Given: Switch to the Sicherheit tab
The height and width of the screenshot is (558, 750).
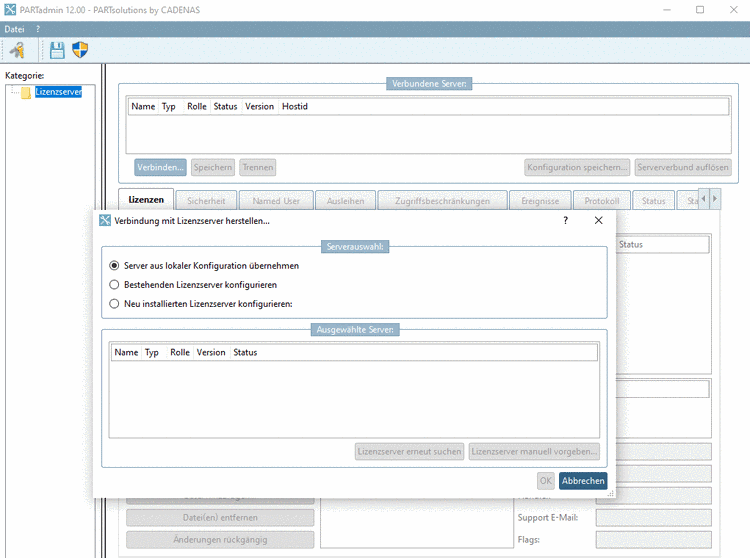Looking at the screenshot, I should [x=206, y=201].
